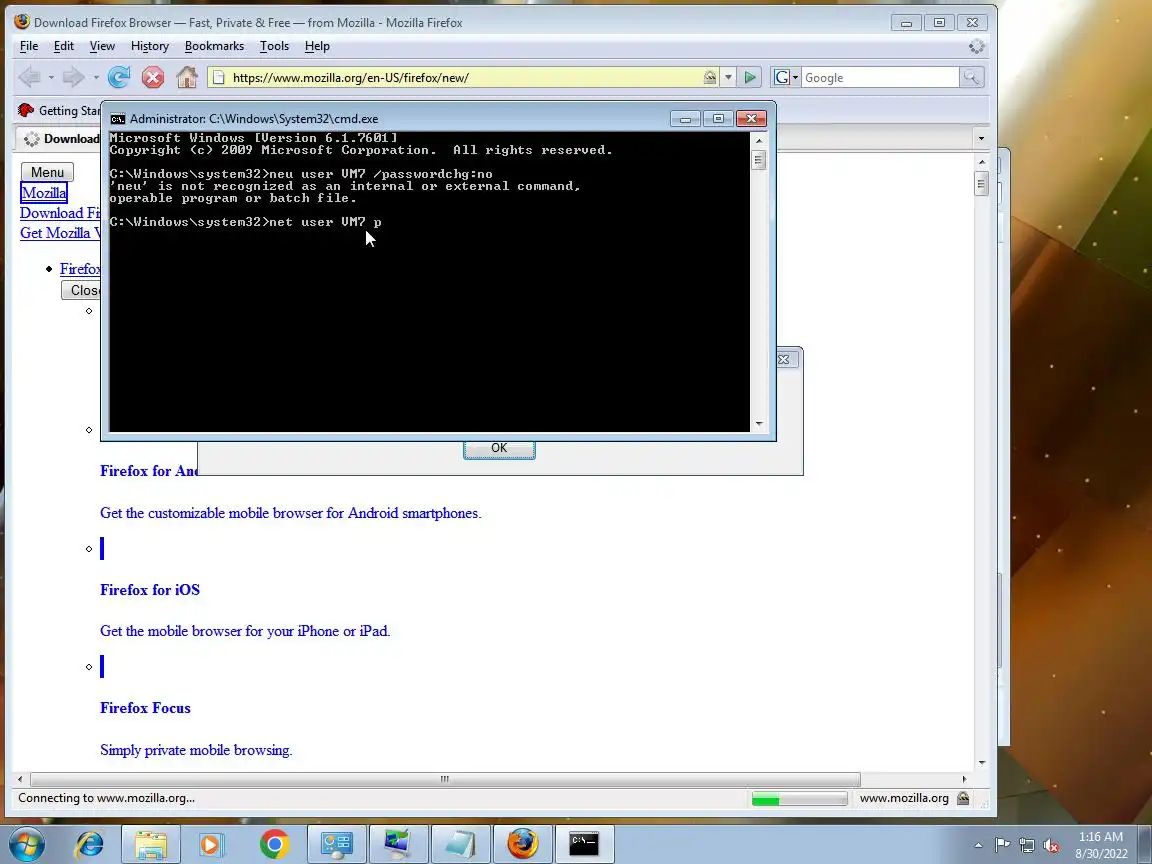Image resolution: width=1152 pixels, height=864 pixels.
Task: Click the OK button in dialog
Action: tap(499, 449)
